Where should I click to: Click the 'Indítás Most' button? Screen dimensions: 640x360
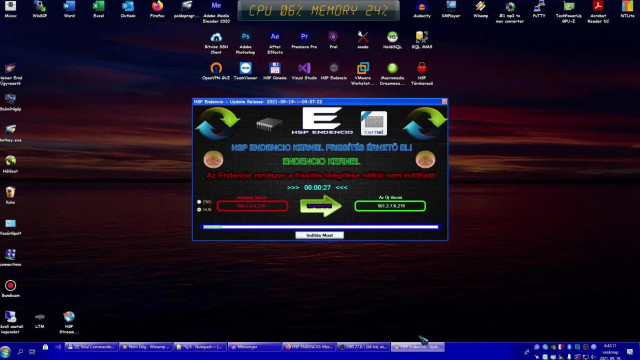(x=319, y=235)
